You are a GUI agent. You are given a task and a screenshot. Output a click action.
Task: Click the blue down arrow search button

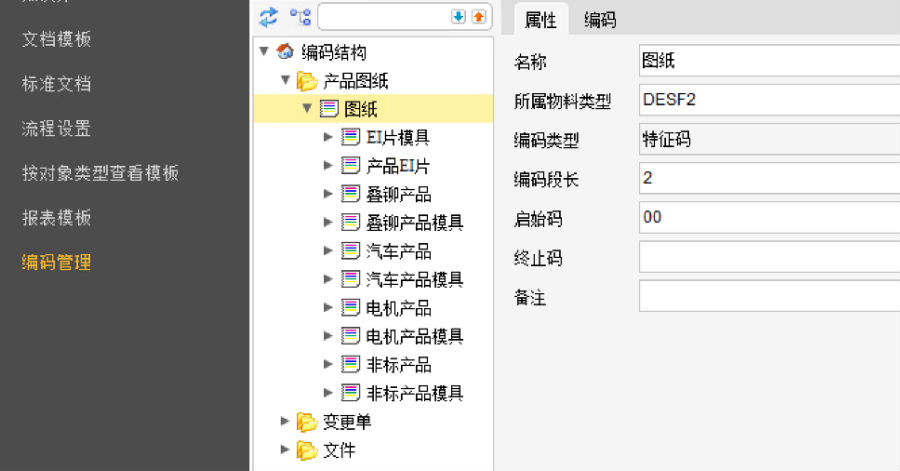click(x=458, y=17)
